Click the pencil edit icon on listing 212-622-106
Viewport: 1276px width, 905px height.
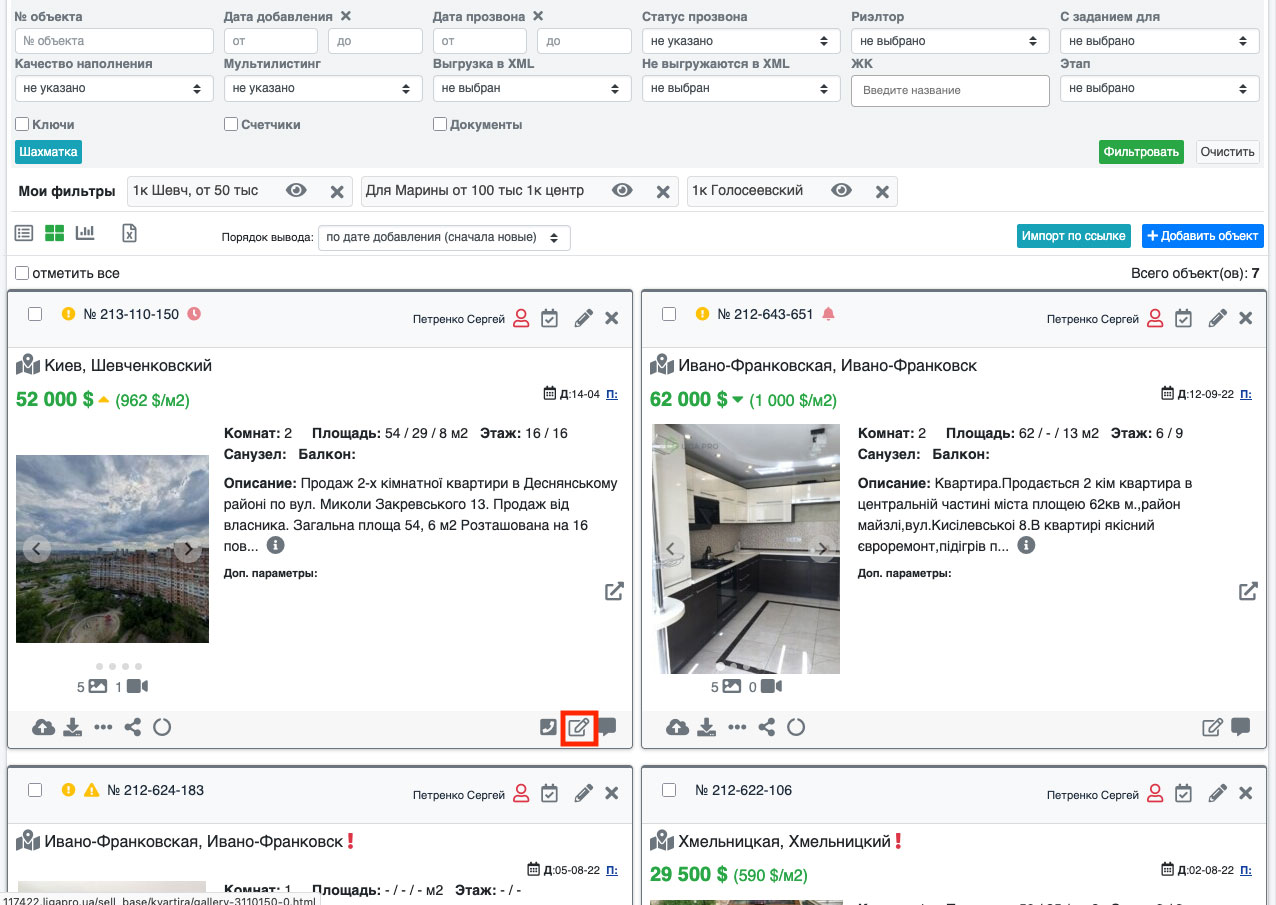1217,793
